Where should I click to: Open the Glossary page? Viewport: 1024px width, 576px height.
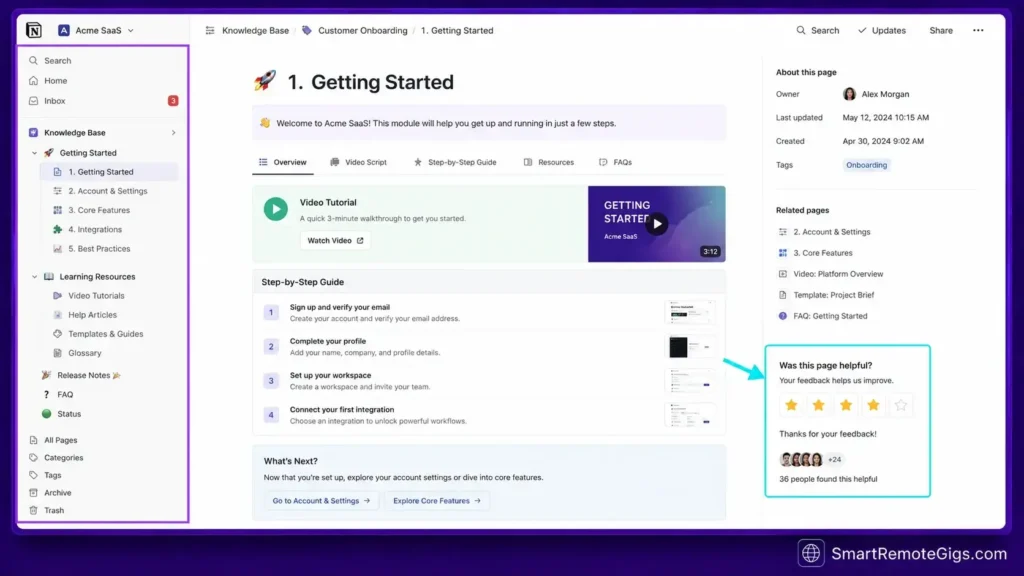pyautogui.click(x=84, y=353)
